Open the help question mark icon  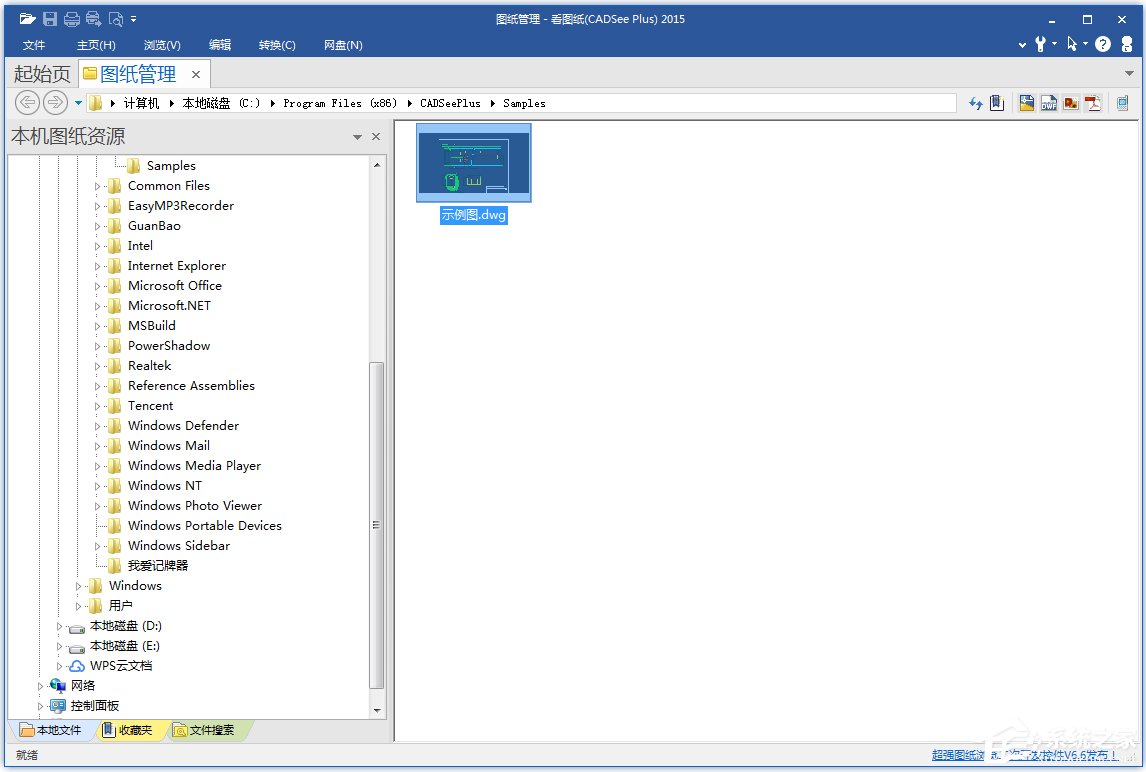[x=1103, y=44]
